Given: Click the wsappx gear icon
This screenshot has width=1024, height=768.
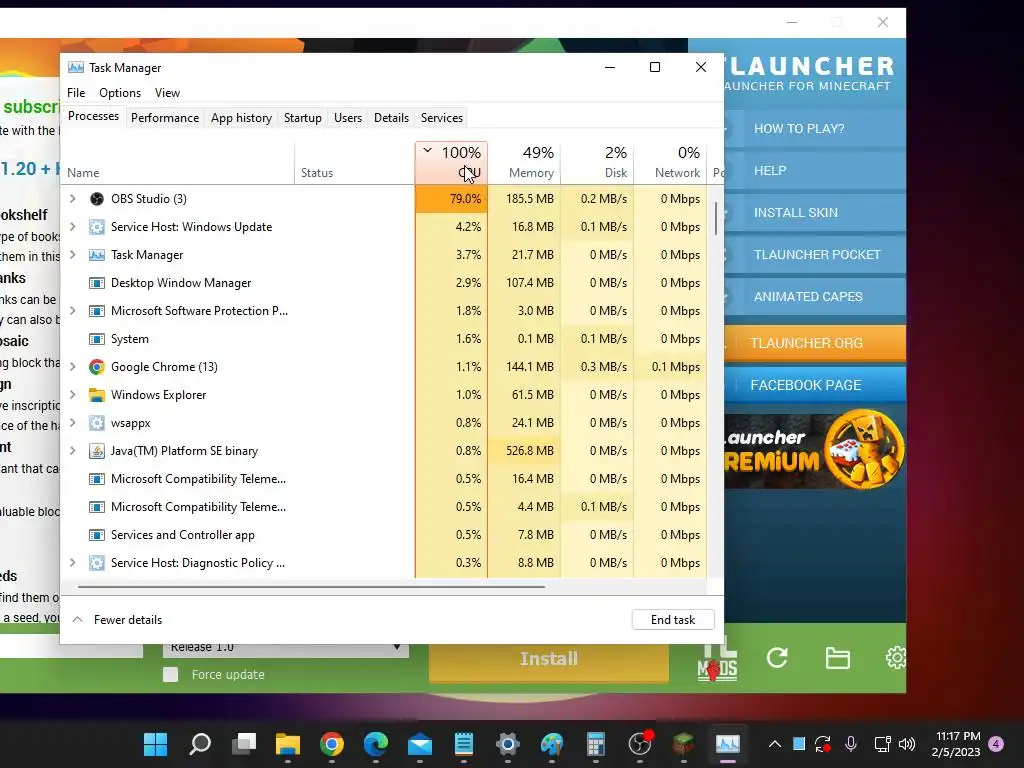Looking at the screenshot, I should pyautogui.click(x=97, y=423).
